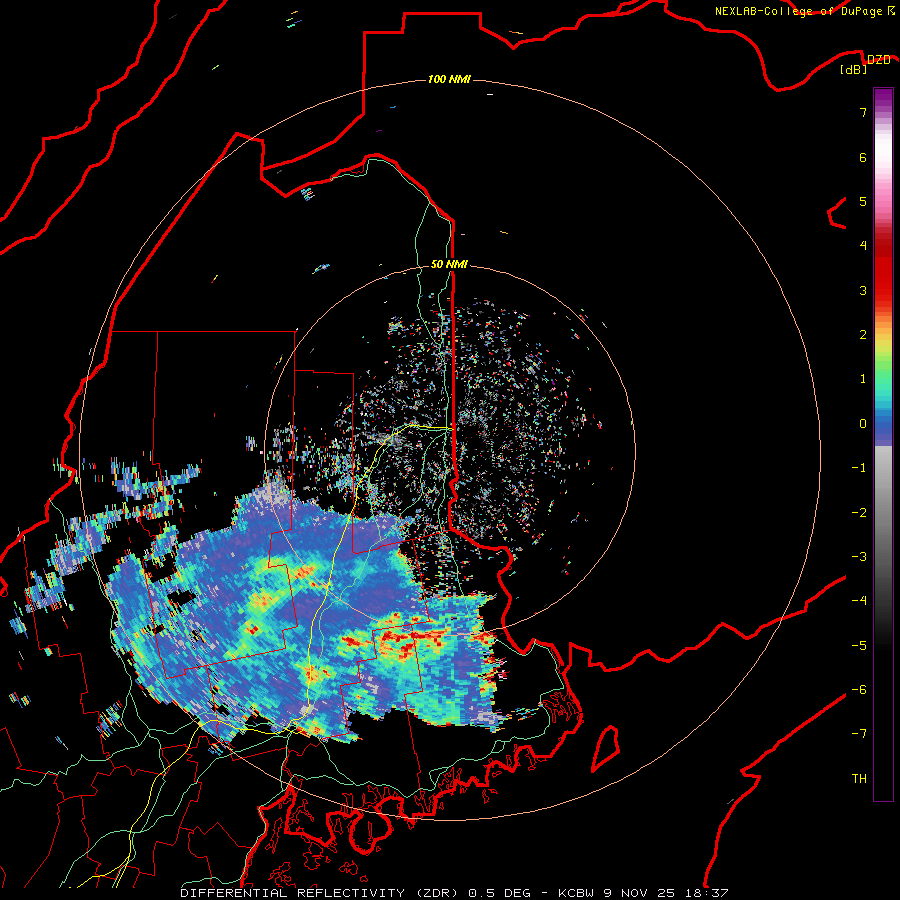Click the 3 tick label on color scale
Image resolution: width=900 pixels, height=900 pixels.
[863, 290]
